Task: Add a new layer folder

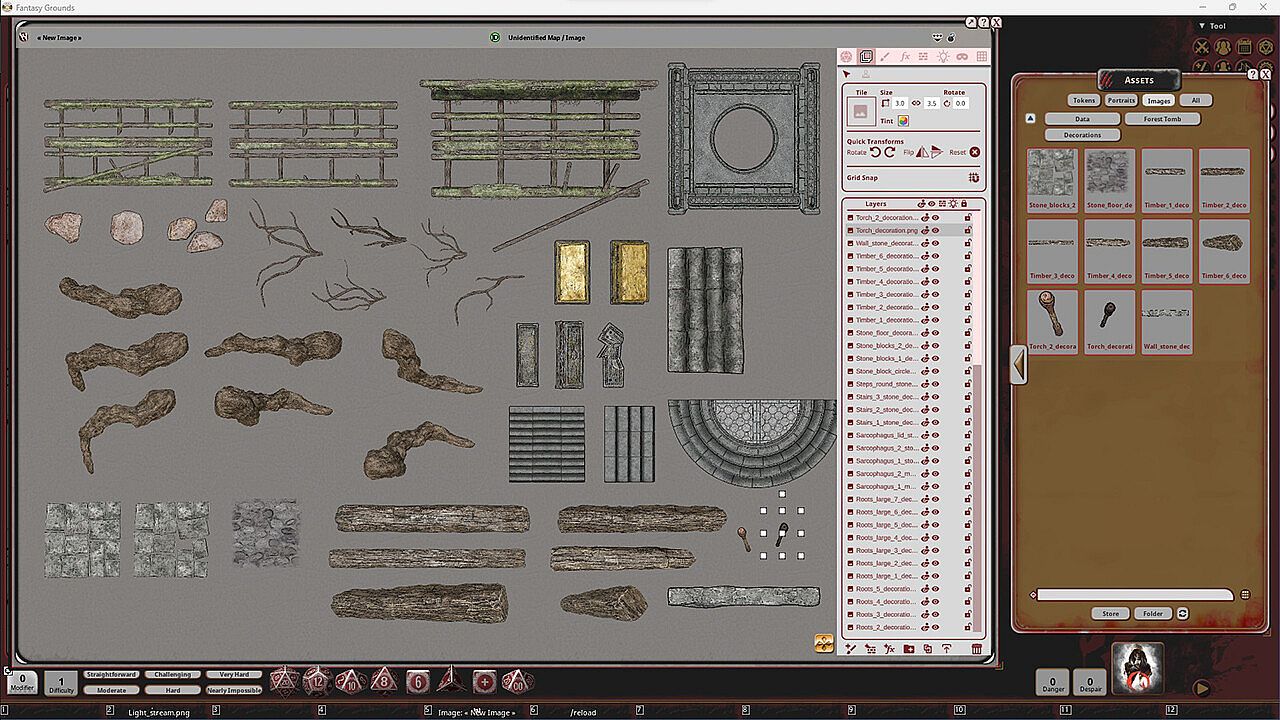Action: click(x=908, y=649)
